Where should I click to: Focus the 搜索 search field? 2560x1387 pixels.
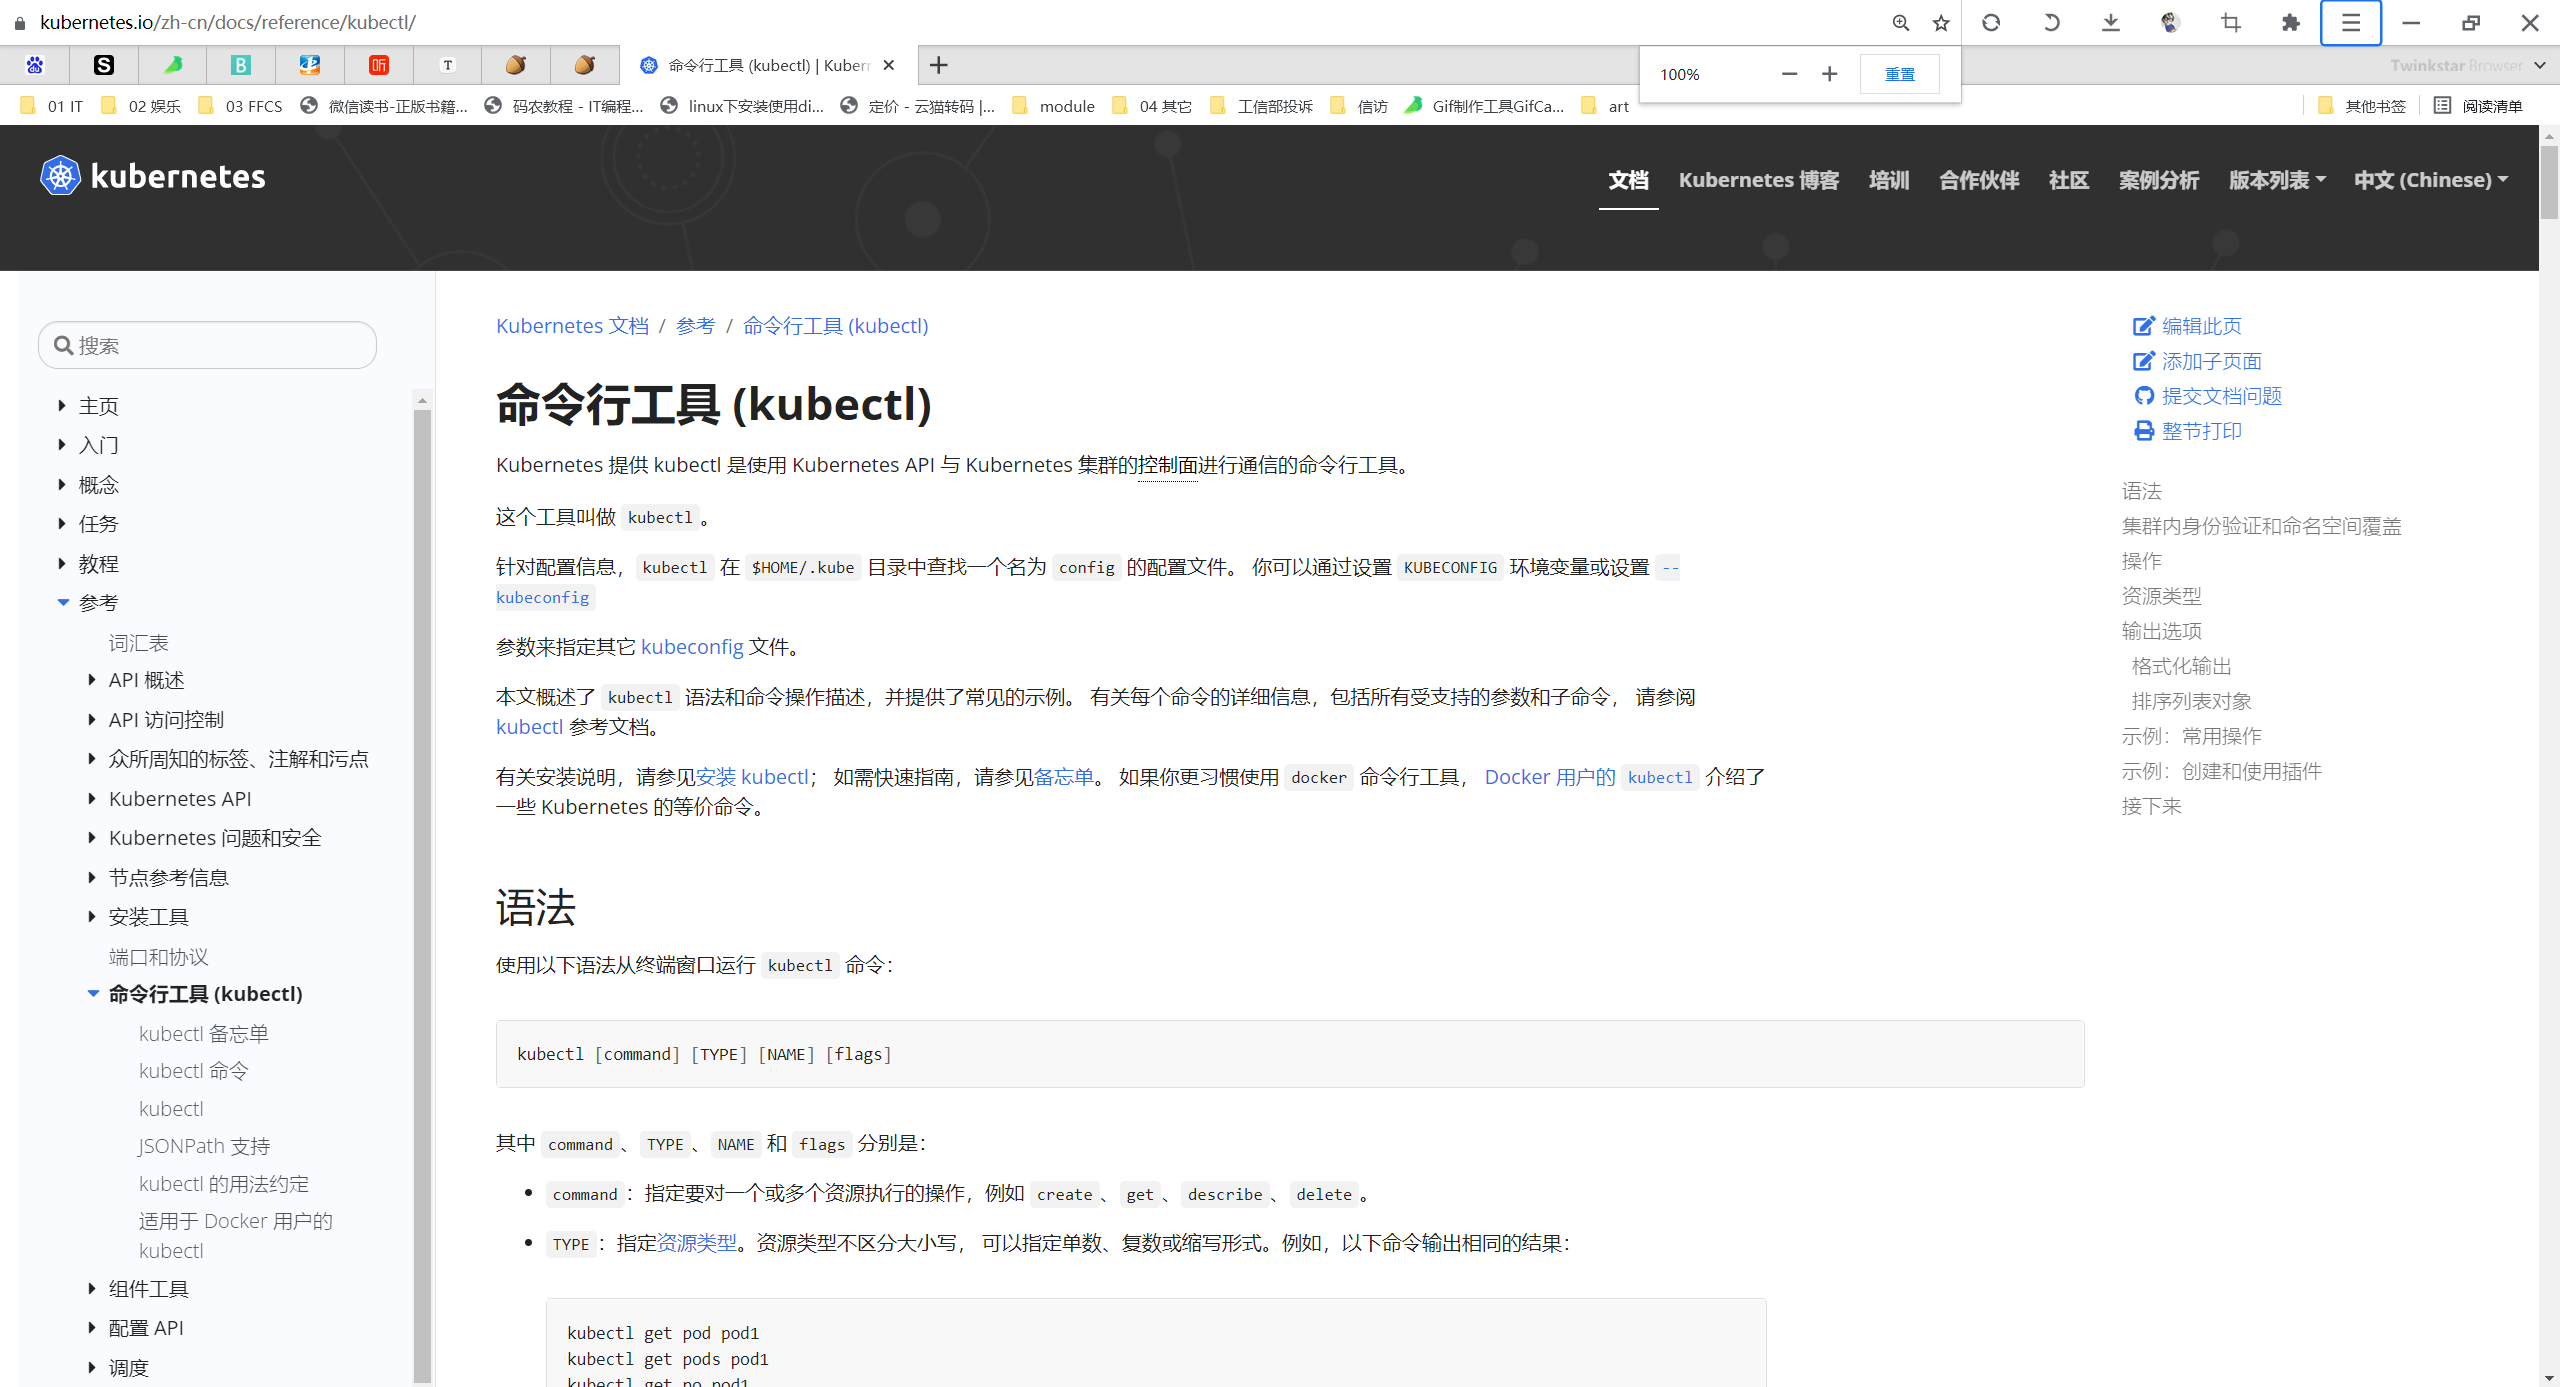(x=207, y=345)
